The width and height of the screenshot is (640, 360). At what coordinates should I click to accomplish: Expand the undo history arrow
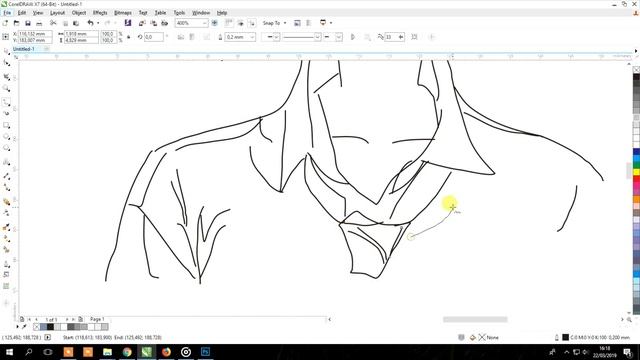pyautogui.click(x=98, y=23)
